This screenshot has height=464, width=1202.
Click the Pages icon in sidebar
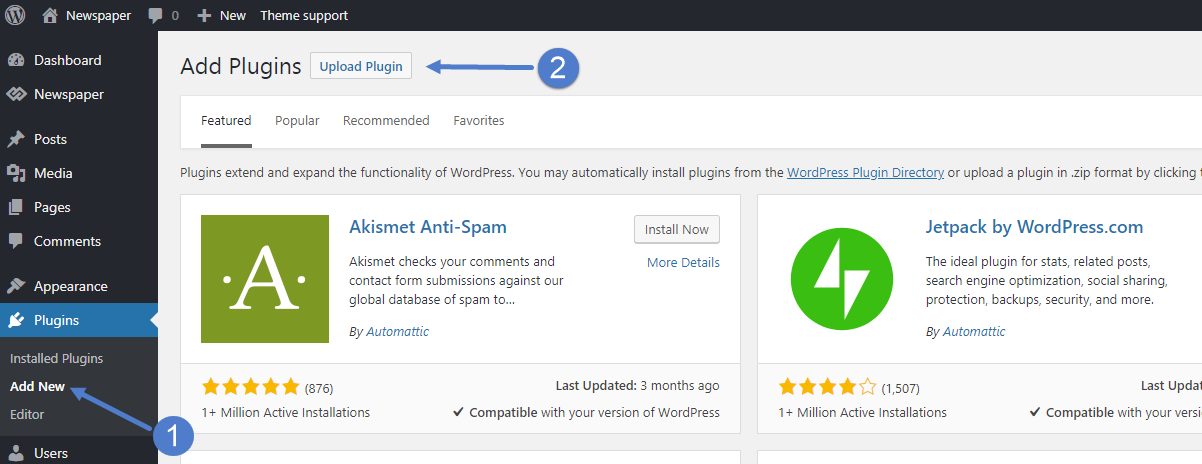coord(16,207)
